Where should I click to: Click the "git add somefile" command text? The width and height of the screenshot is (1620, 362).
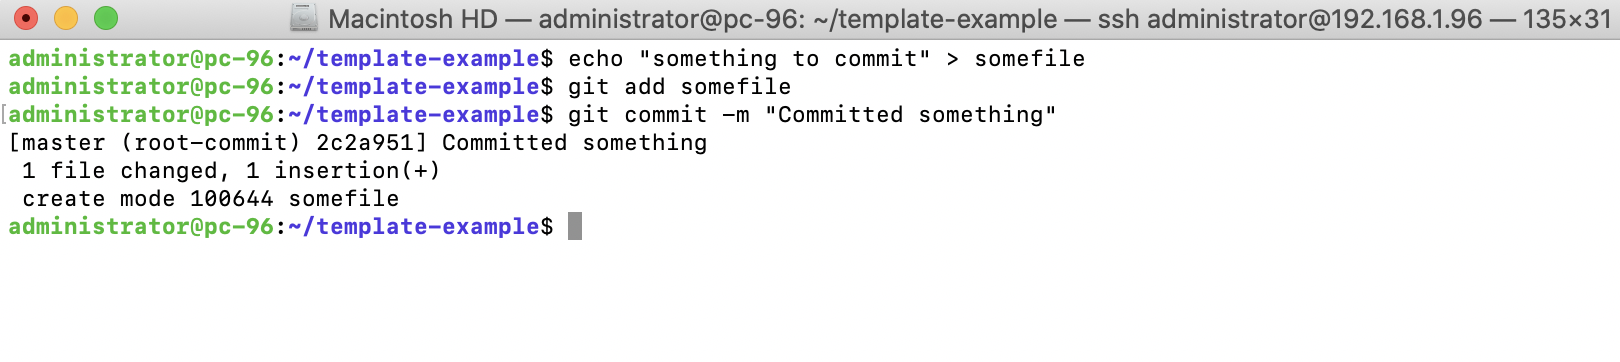tap(679, 87)
